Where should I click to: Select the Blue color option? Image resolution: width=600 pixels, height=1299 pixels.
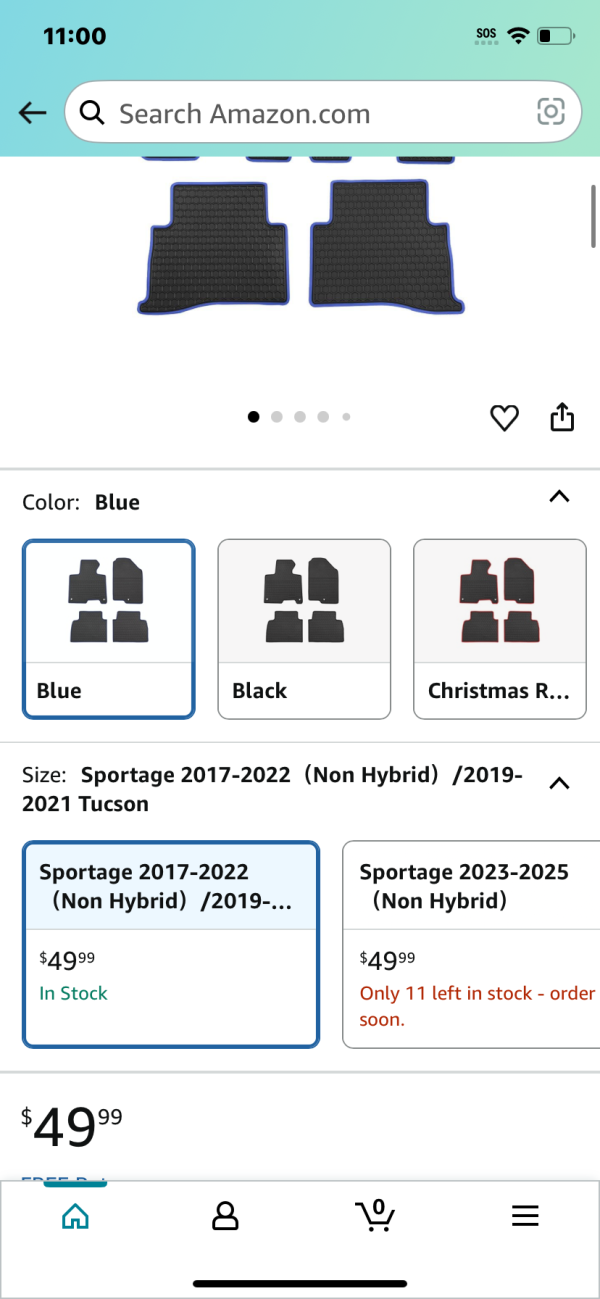tap(109, 629)
